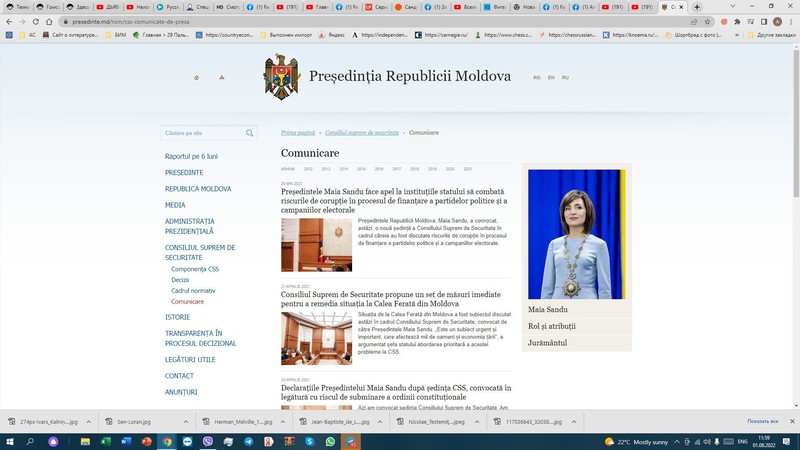
Task: Open the ANUNŢURI sidebar menu
Action: (x=181, y=392)
